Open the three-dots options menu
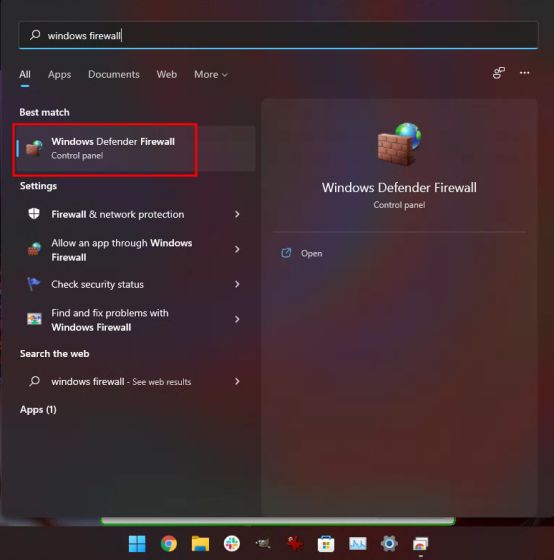The height and width of the screenshot is (560, 554). tap(524, 73)
